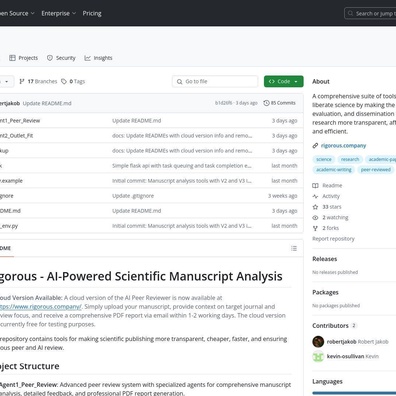396x396 pixels.
Task: Open the Insights tab
Action: tap(98, 58)
